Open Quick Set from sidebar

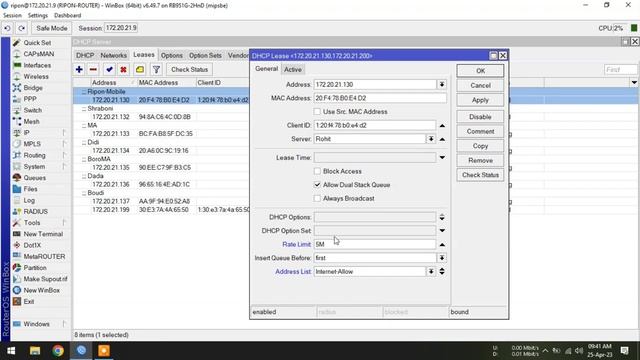point(37,43)
